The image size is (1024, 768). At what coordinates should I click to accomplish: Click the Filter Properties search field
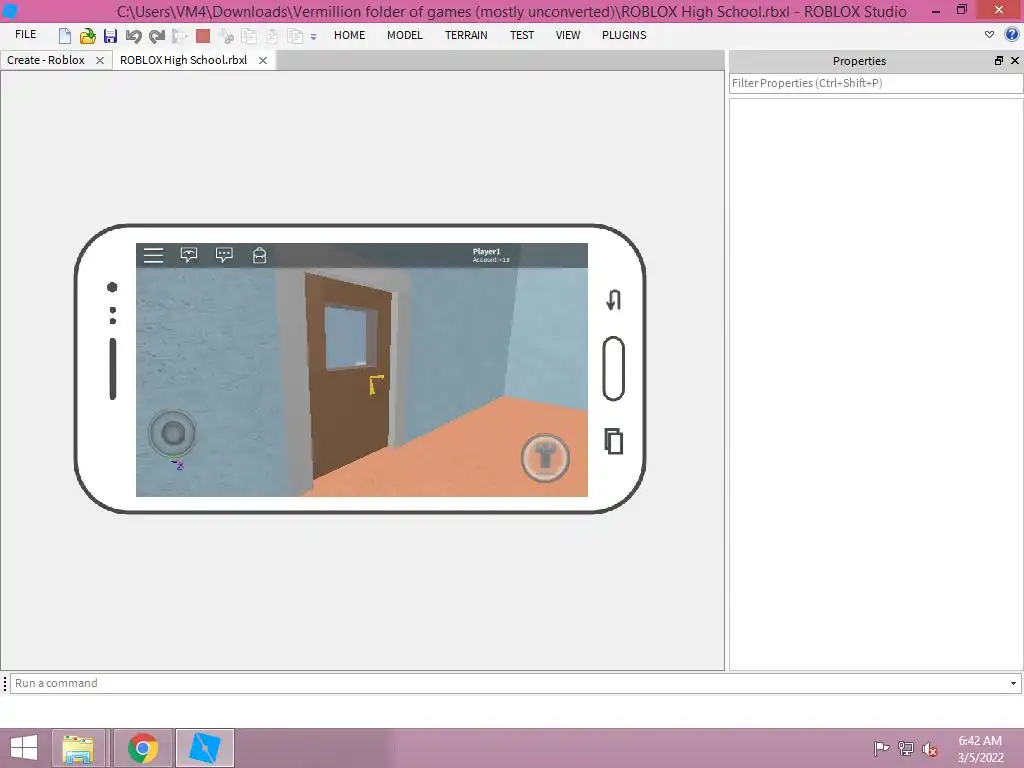tap(876, 83)
